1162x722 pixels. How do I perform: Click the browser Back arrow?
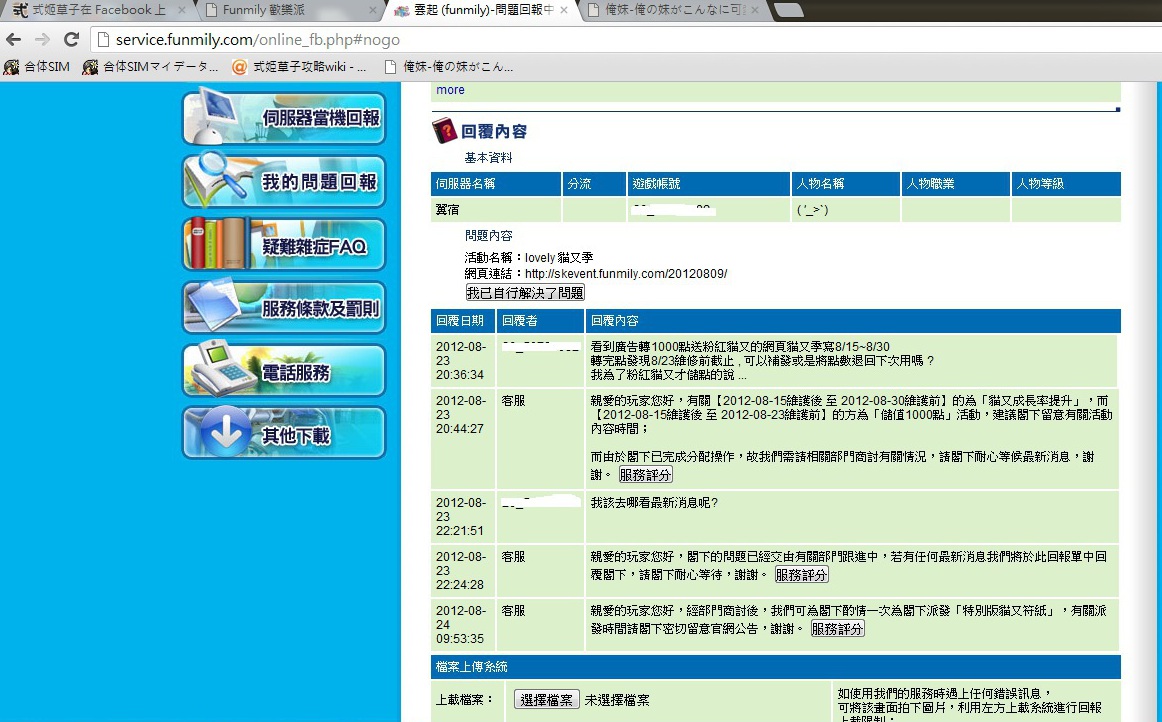coord(14,40)
